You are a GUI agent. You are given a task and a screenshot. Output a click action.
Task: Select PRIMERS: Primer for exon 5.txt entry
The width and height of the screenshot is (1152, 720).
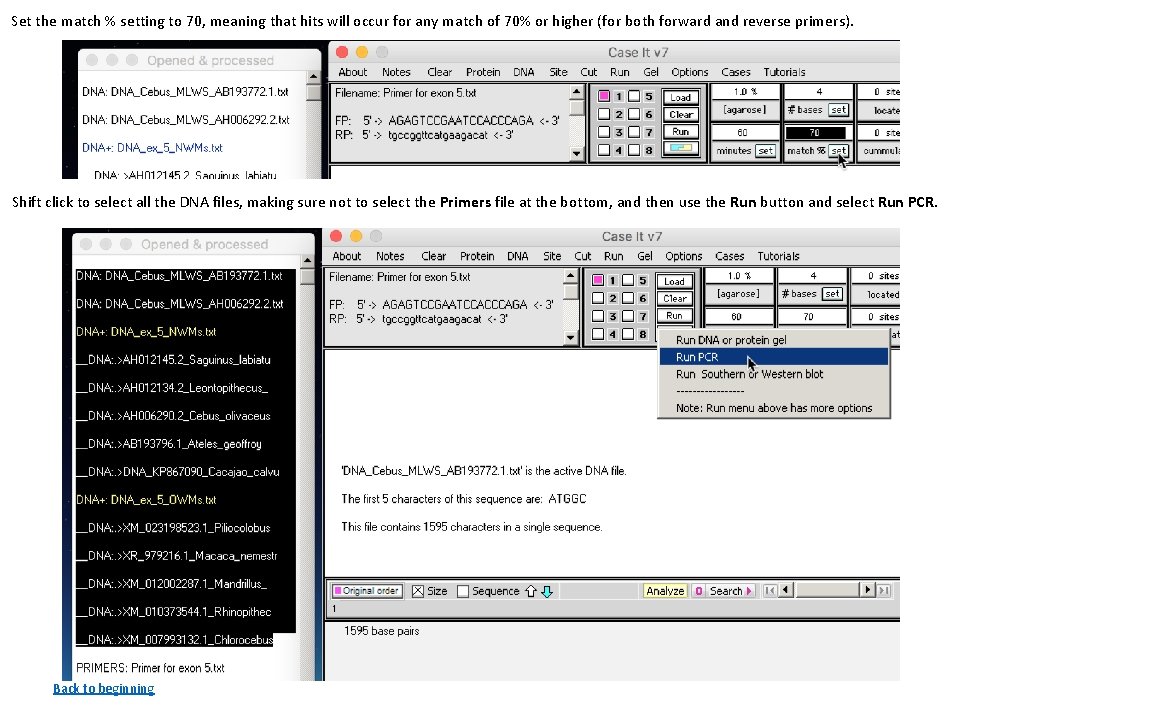150,668
